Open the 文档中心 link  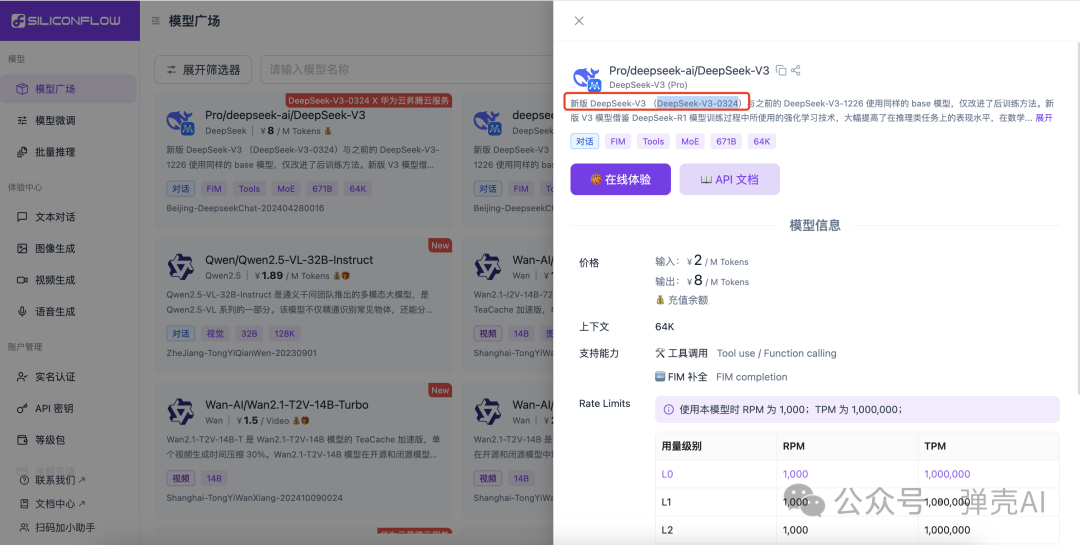(x=54, y=504)
